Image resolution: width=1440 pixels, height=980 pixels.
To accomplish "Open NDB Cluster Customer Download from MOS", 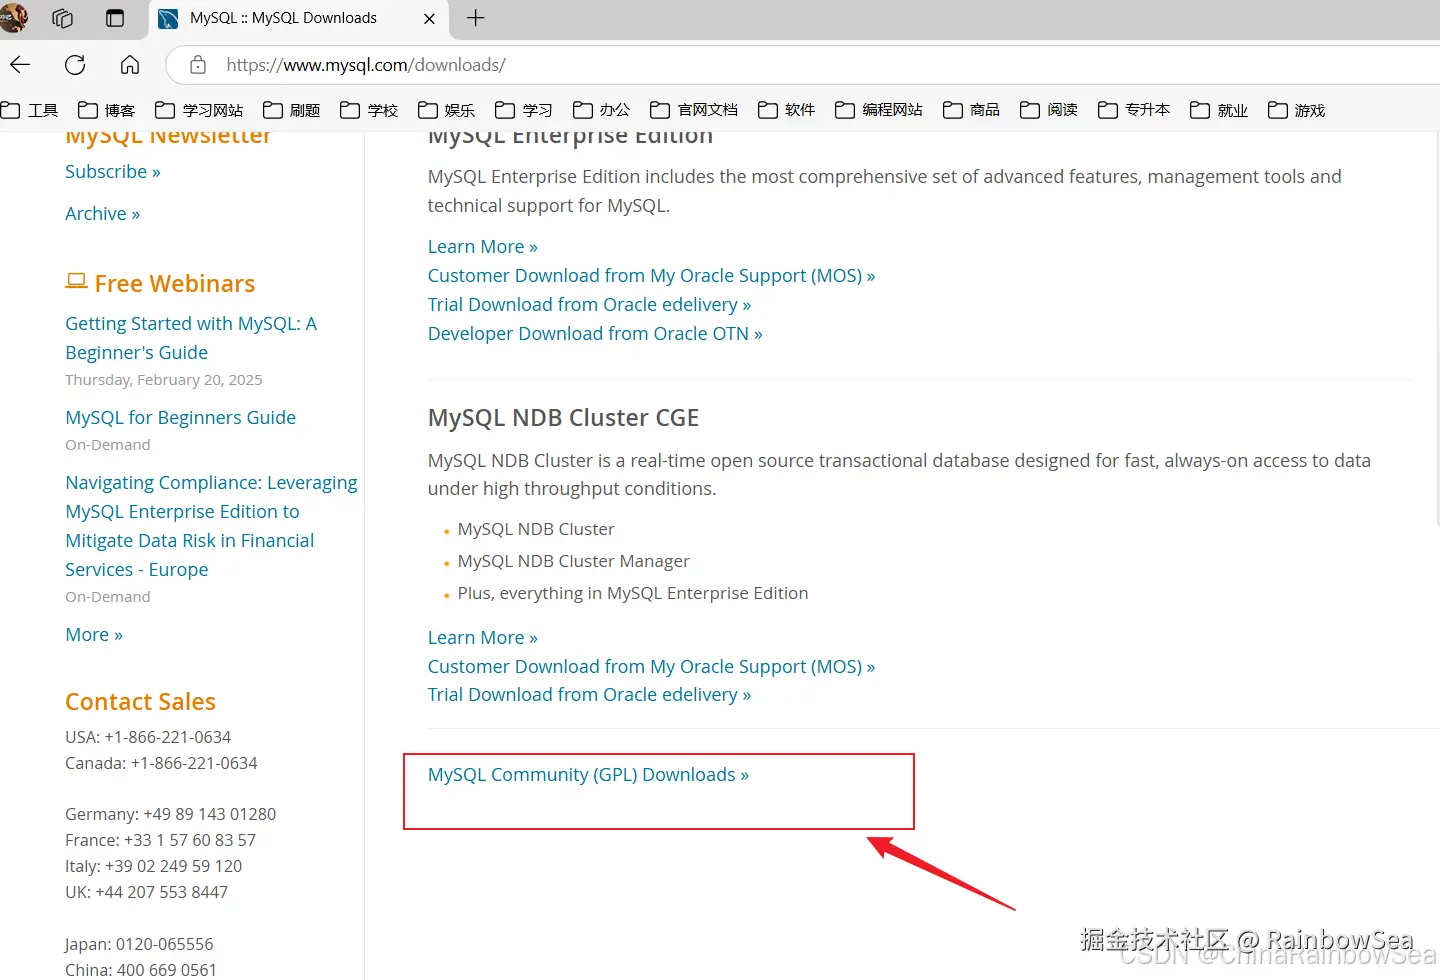I will pos(652,667).
